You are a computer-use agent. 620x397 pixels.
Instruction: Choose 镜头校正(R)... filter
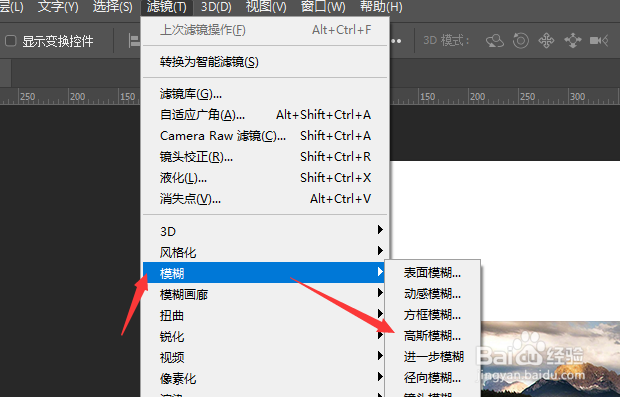point(265,157)
